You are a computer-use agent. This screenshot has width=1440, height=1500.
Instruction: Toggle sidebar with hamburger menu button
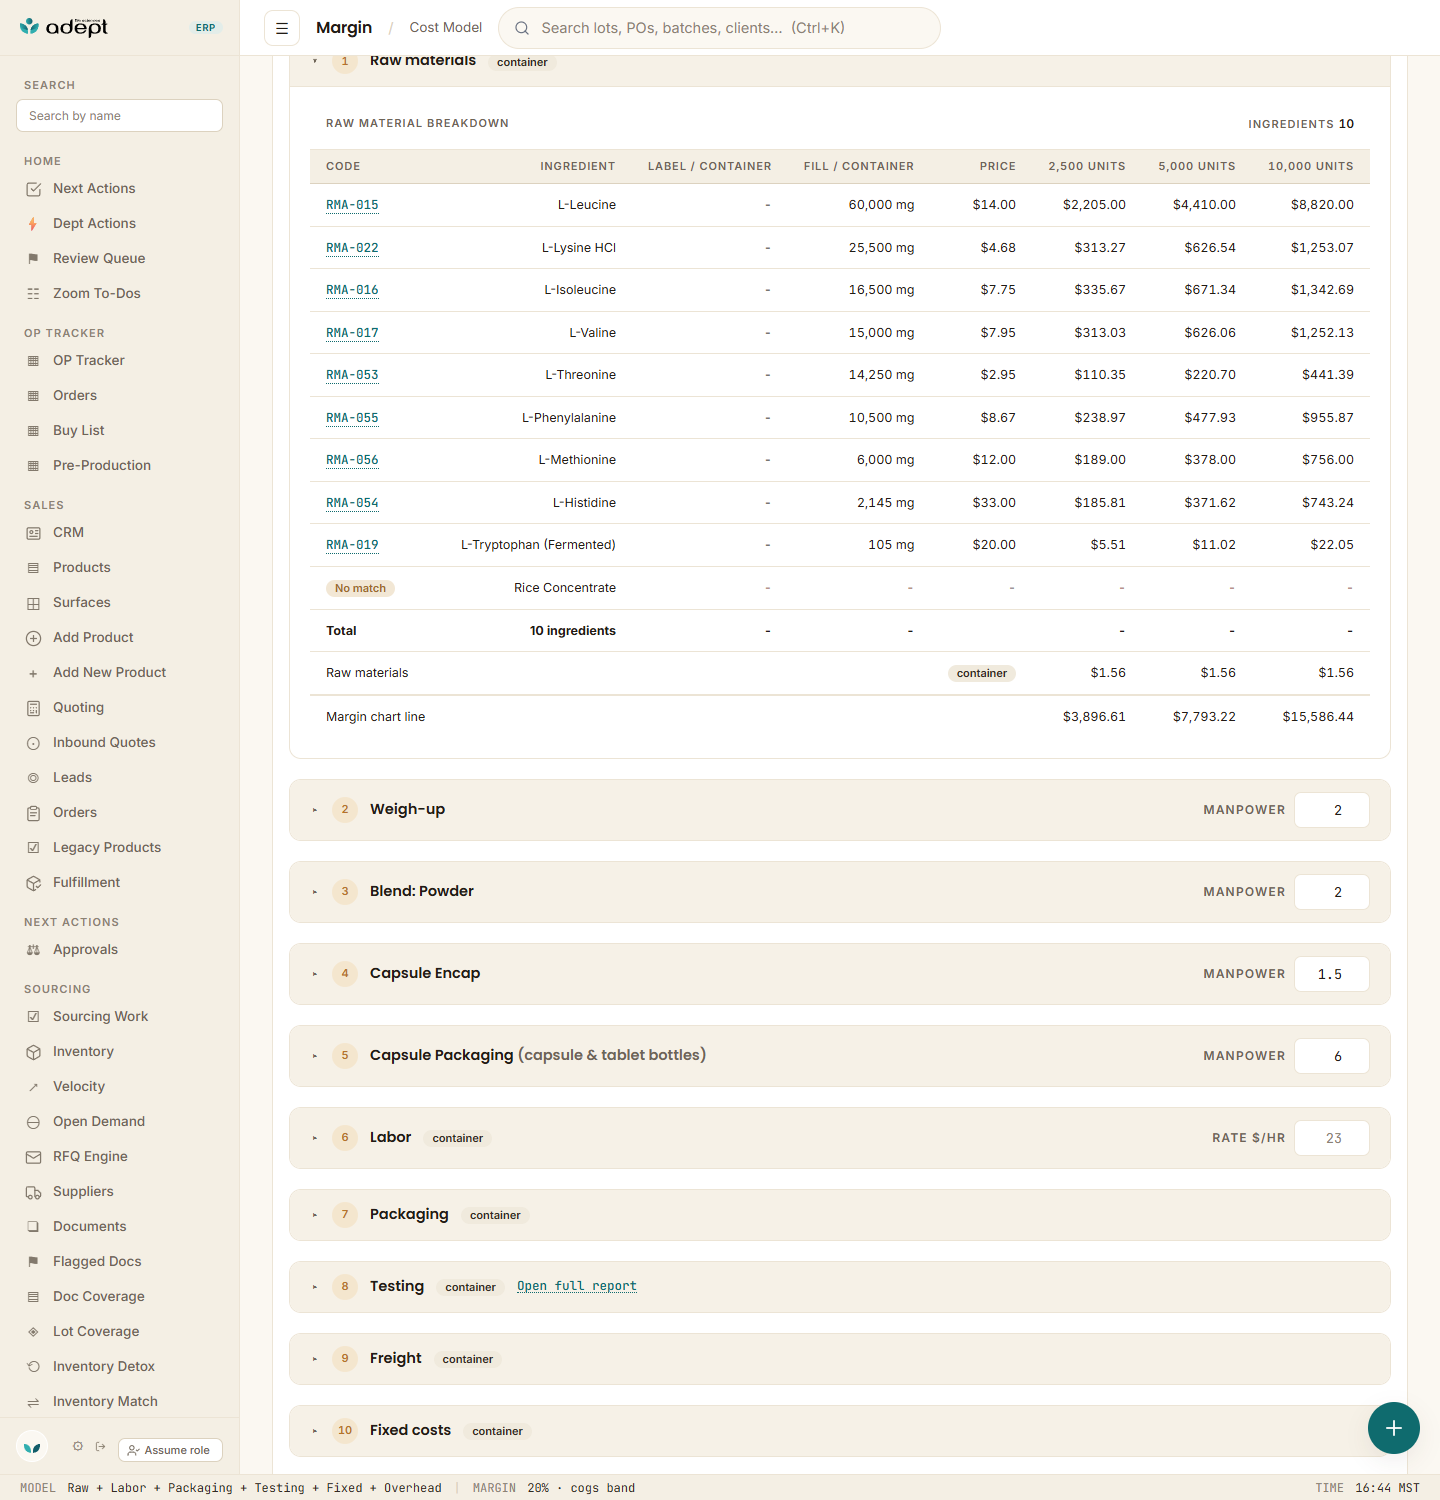(x=282, y=28)
